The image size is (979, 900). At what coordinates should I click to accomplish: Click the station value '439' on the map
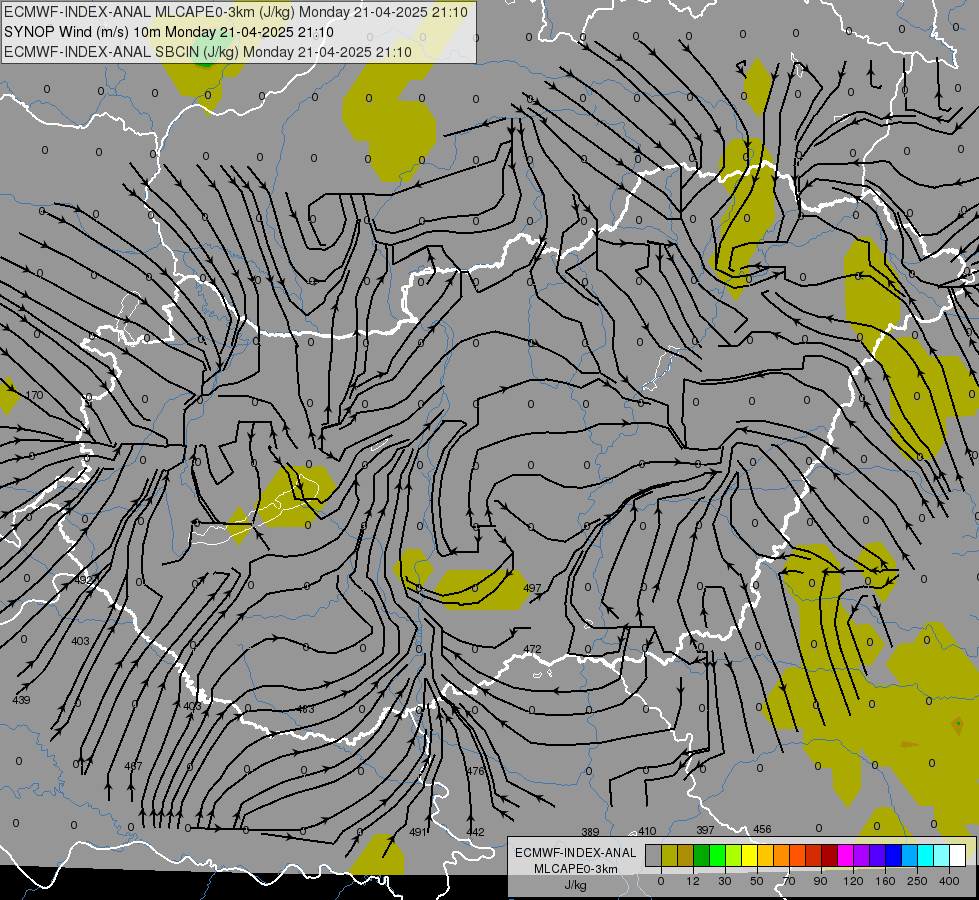tap(21, 700)
